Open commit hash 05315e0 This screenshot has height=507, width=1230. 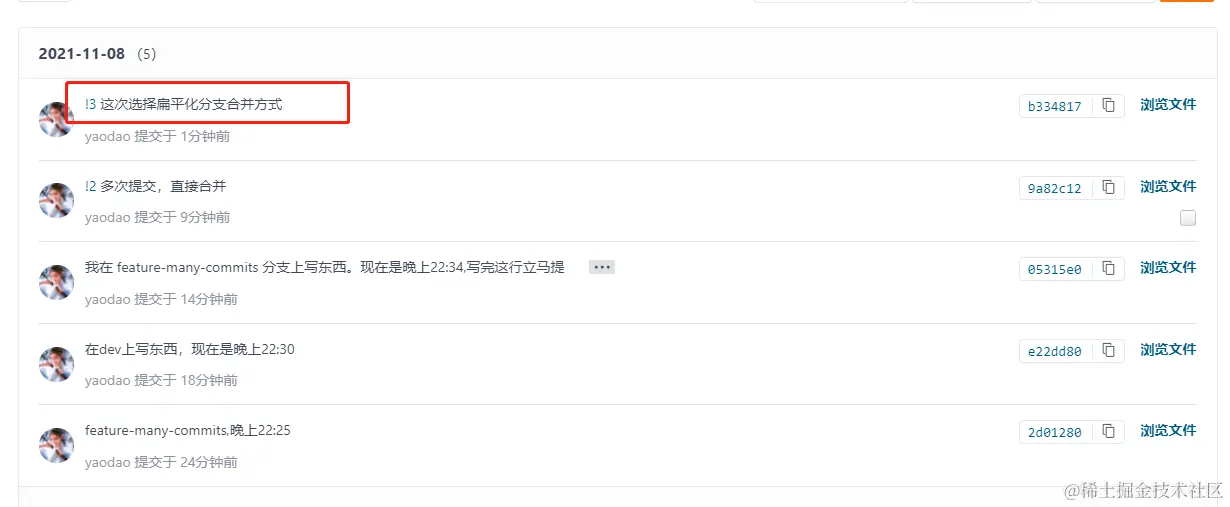(x=1055, y=269)
